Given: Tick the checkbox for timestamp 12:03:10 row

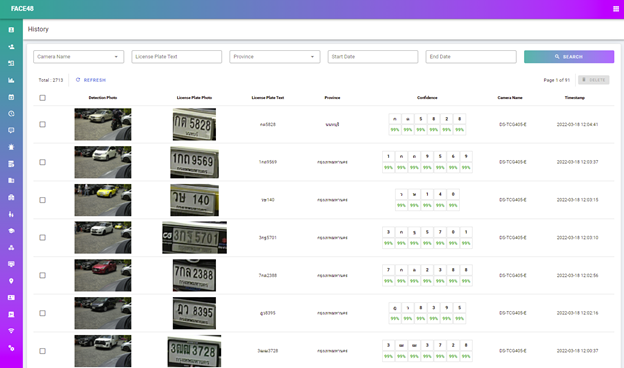Looking at the screenshot, I should 43,238.
